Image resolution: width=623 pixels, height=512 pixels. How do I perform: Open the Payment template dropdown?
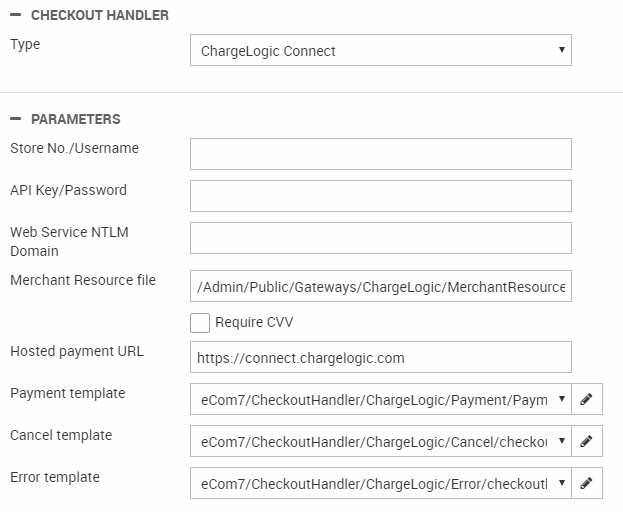(x=380, y=400)
